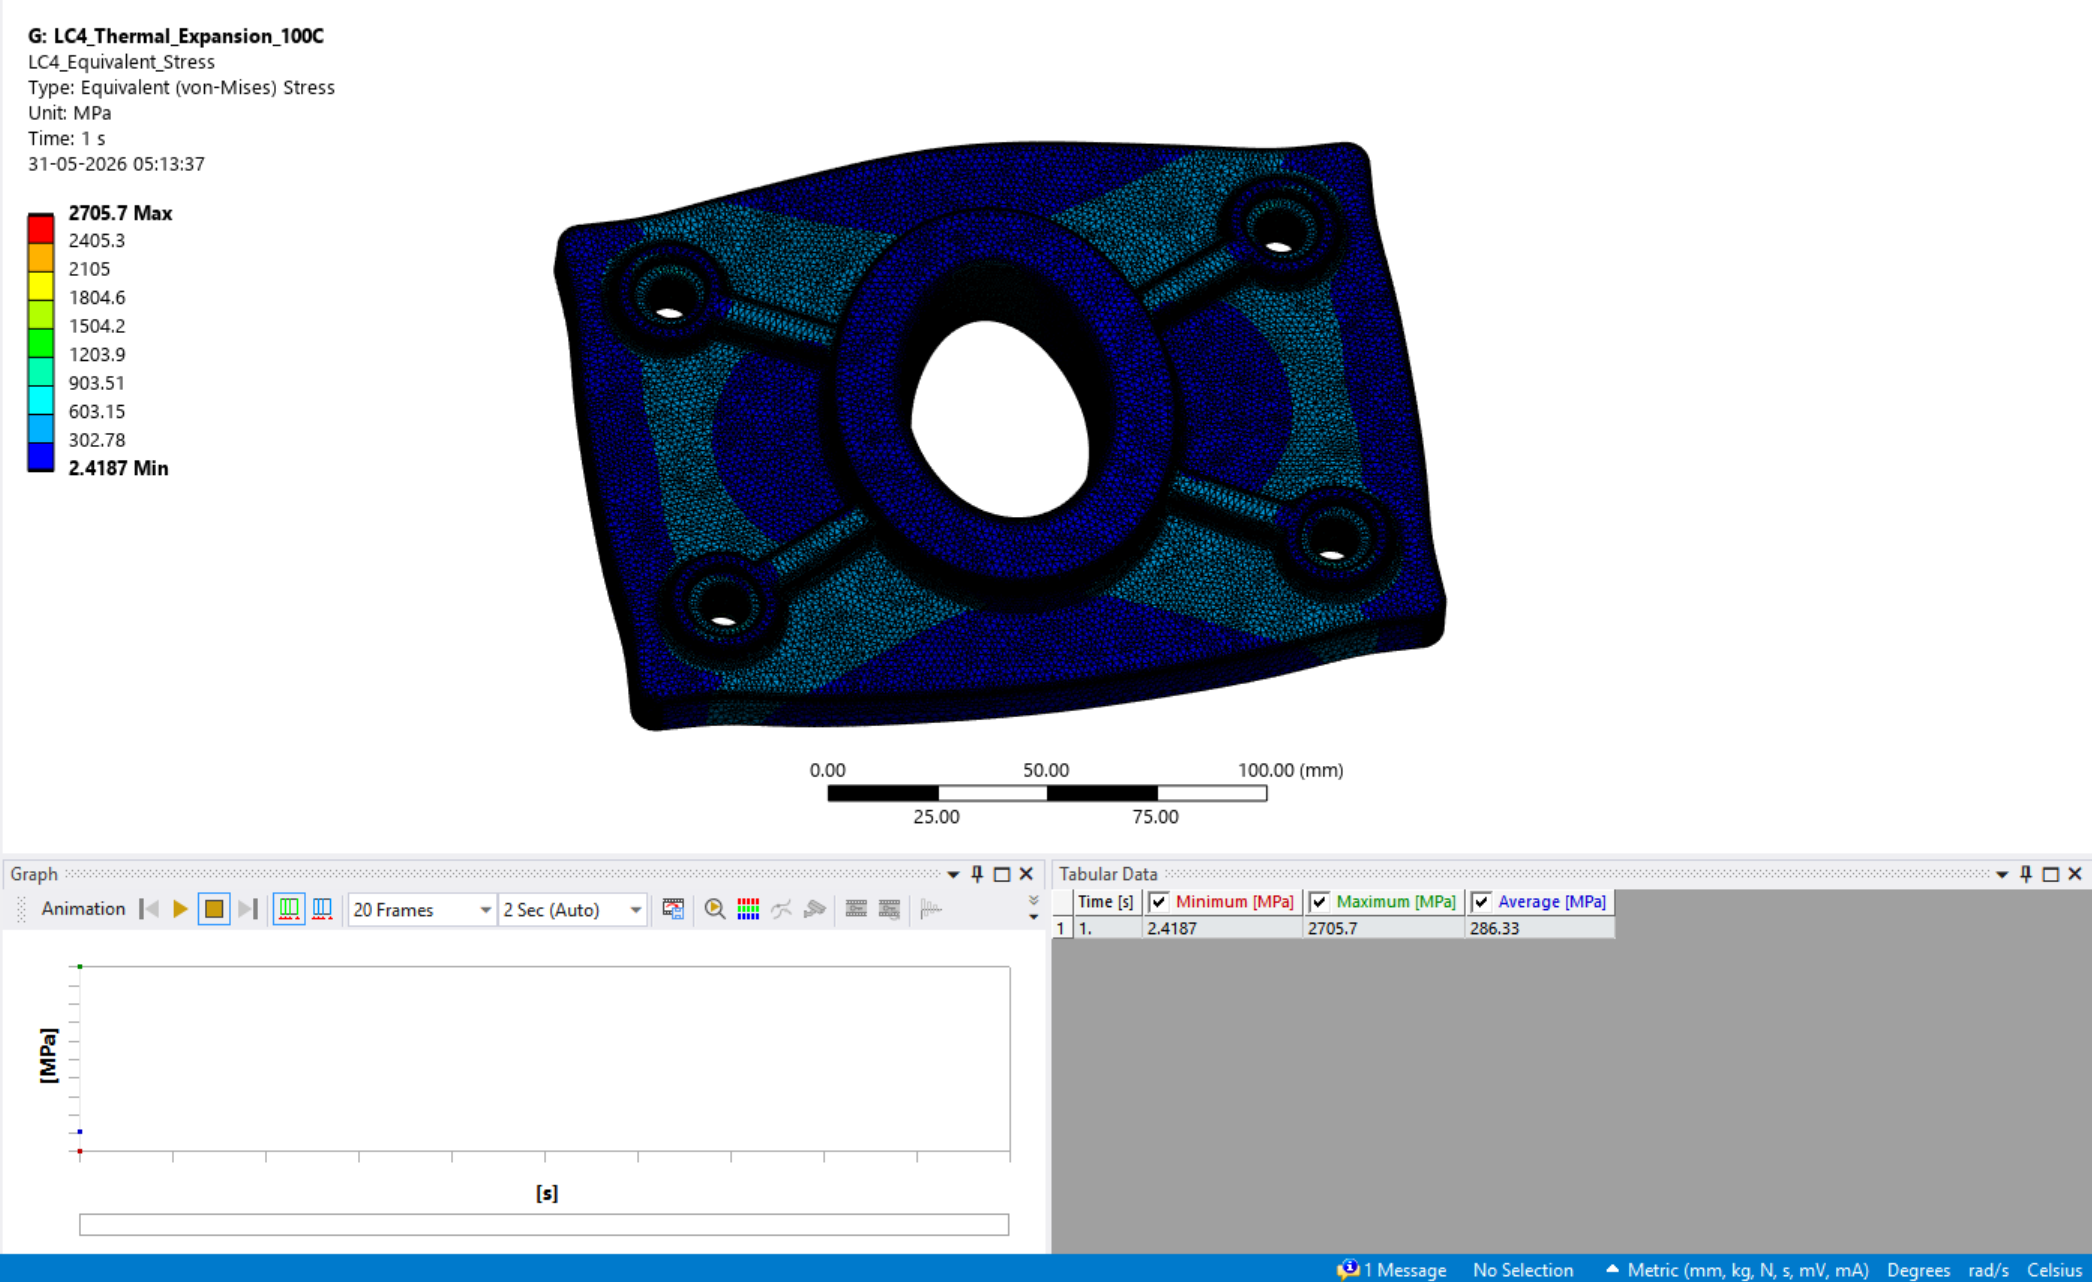
Task: Uncheck the Maximum [MPa] column checkbox
Action: (x=1320, y=902)
